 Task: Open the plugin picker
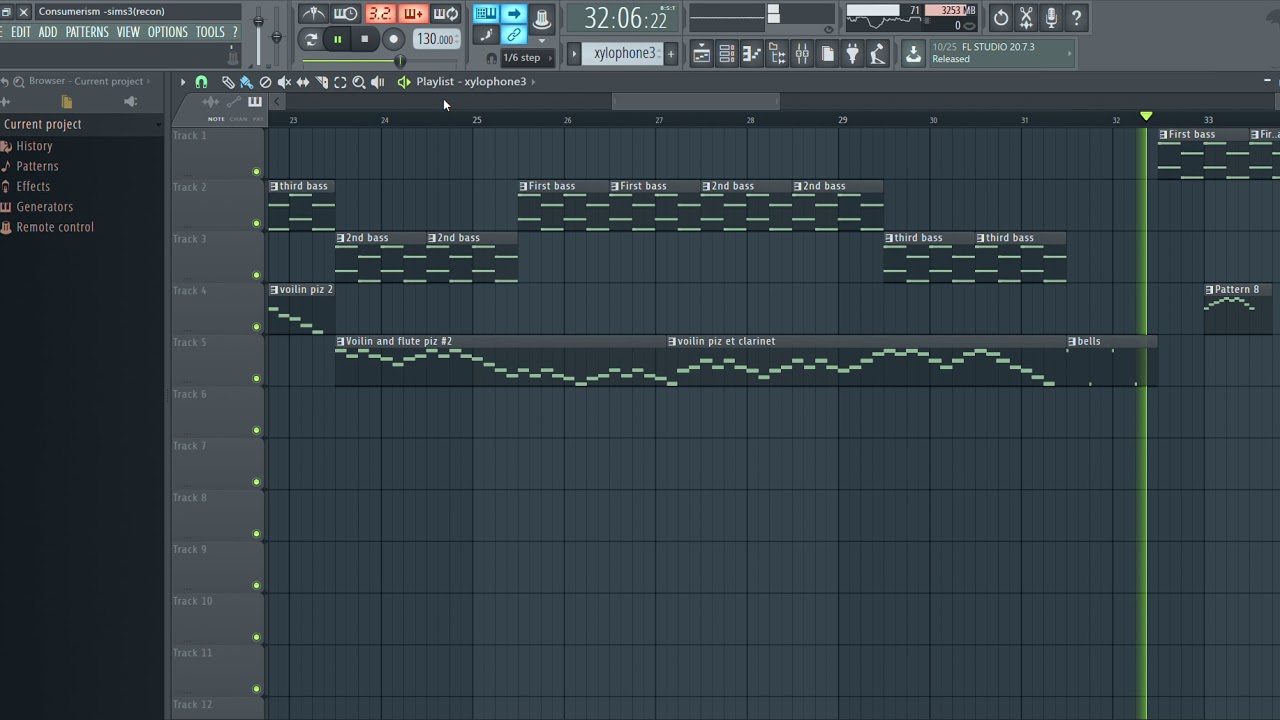tap(852, 54)
